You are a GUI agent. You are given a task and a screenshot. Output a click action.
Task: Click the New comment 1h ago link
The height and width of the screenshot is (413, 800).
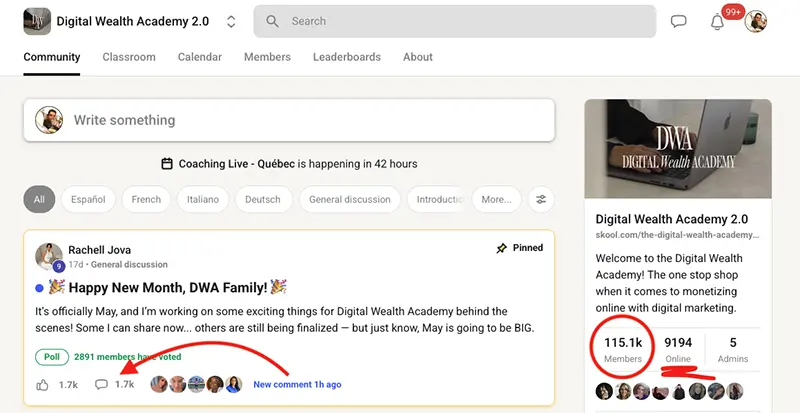[297, 384]
